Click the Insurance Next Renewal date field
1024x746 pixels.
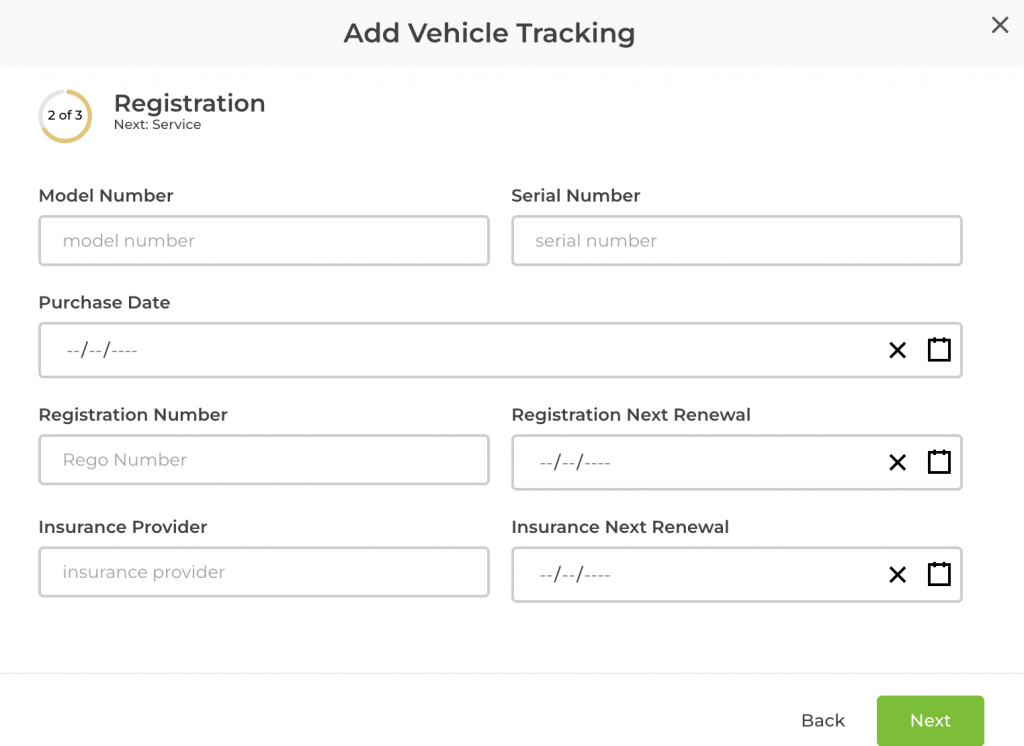[x=690, y=574]
